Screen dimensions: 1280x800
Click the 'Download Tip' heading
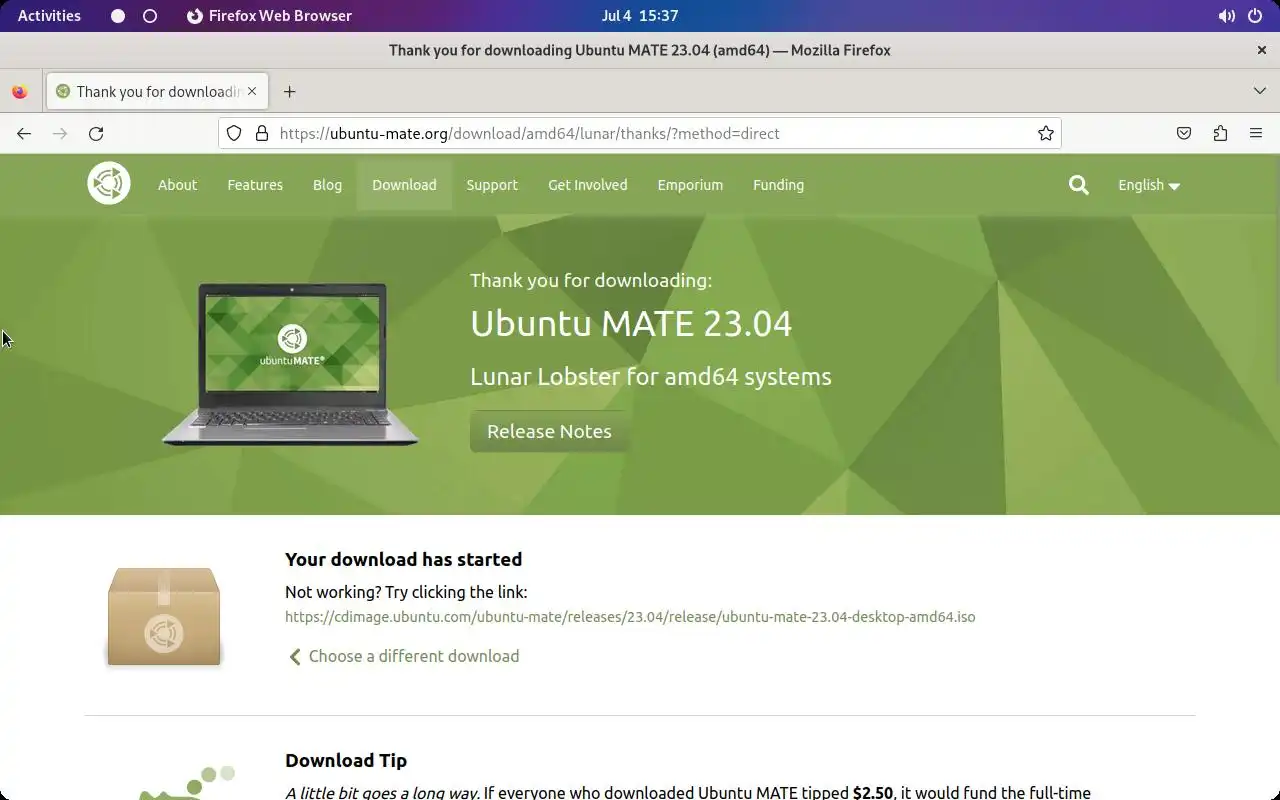pos(346,760)
